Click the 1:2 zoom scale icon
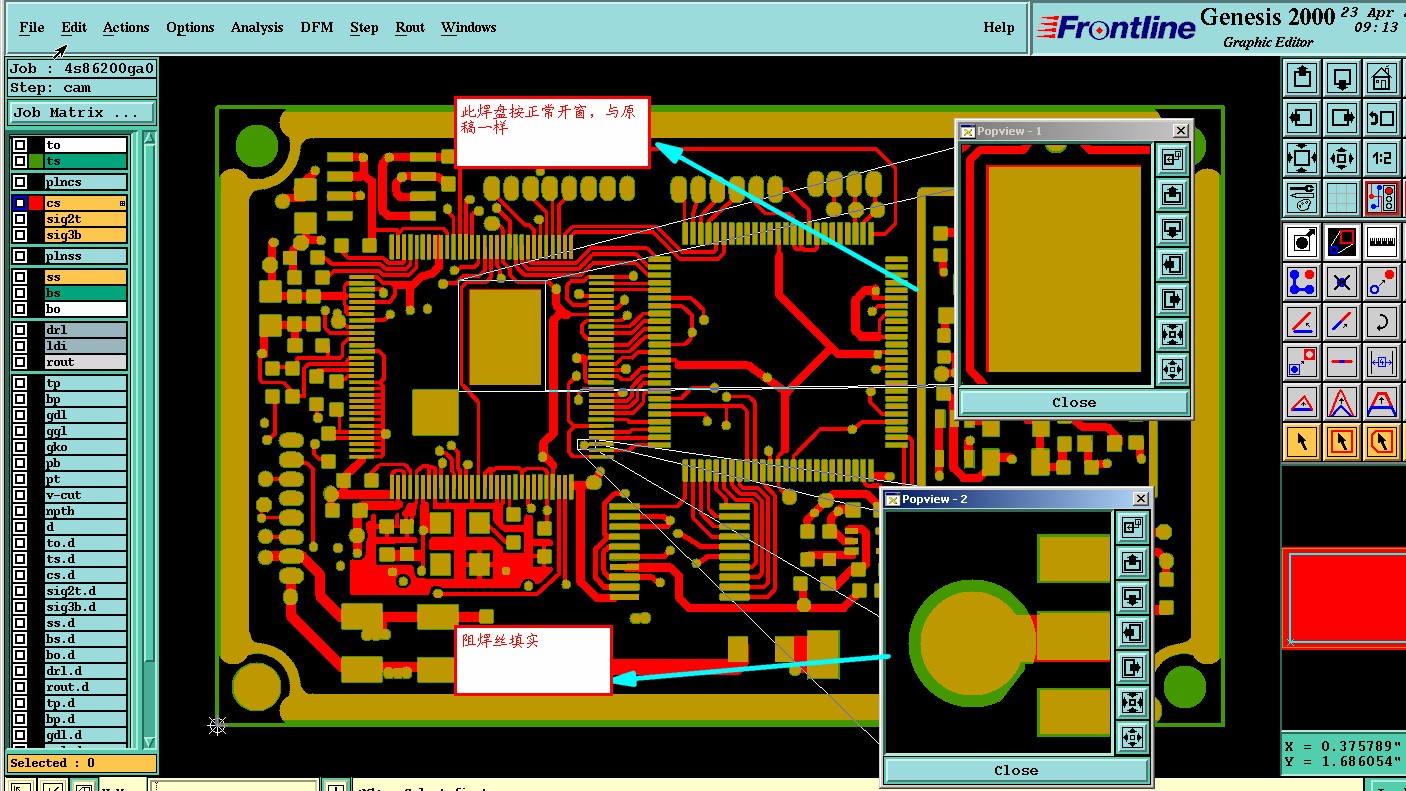 [1381, 157]
